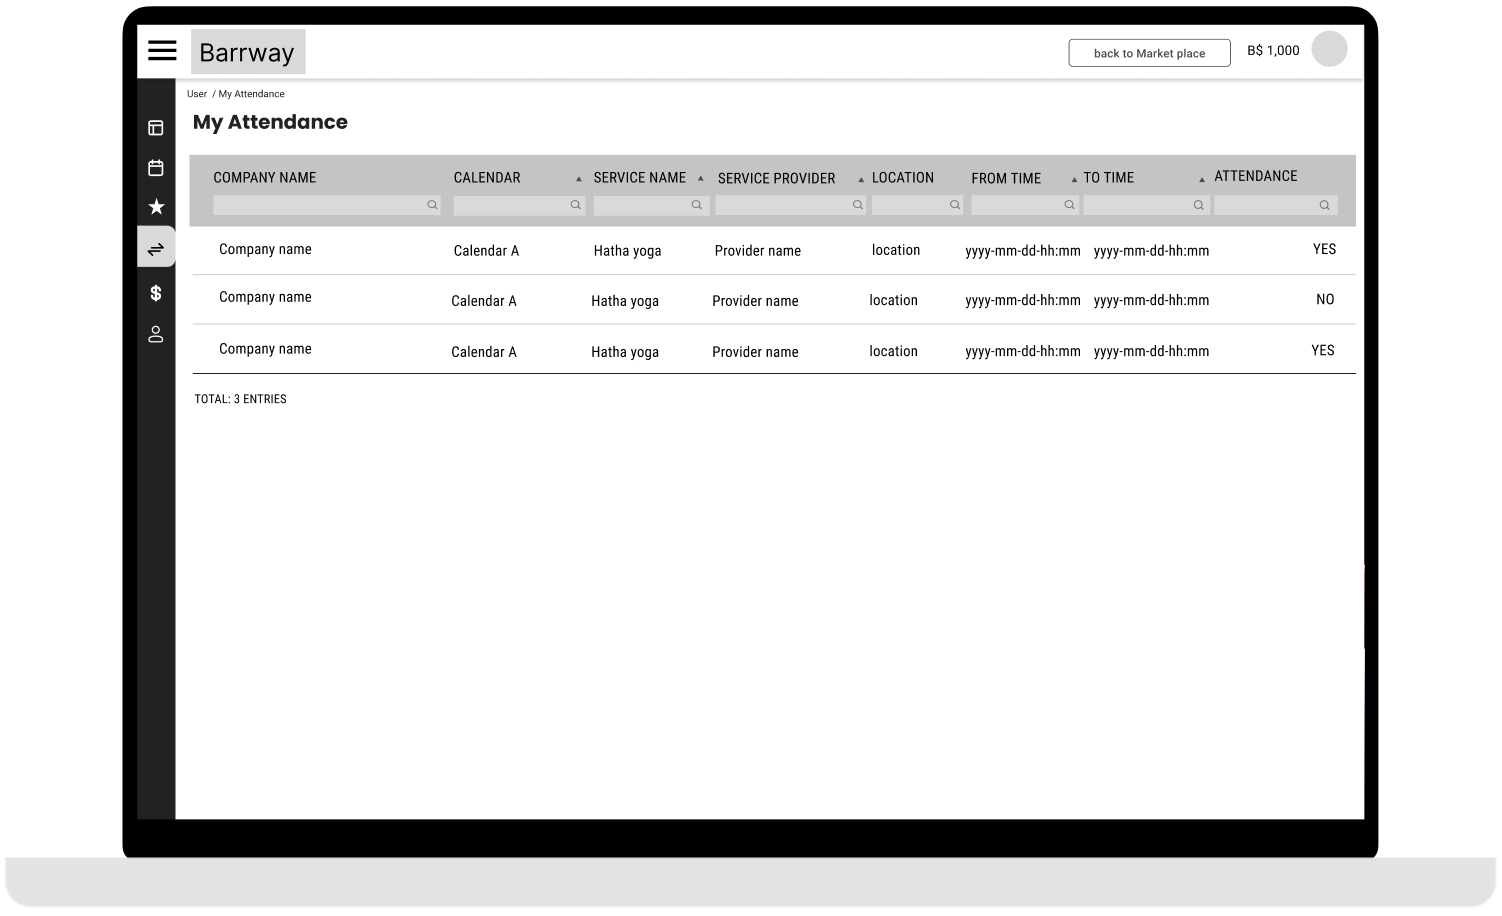This screenshot has width=1502, height=916.
Task: Open the hamburger menu
Action: [162, 51]
